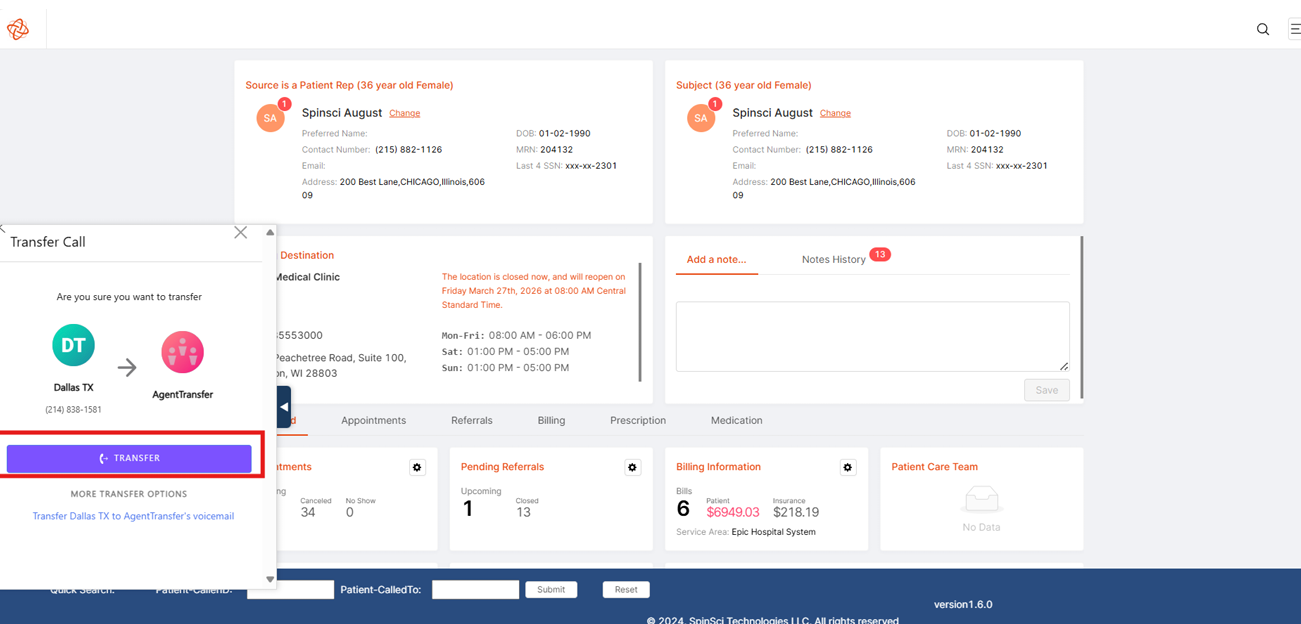Open the hamburger menu icon

tap(1295, 29)
